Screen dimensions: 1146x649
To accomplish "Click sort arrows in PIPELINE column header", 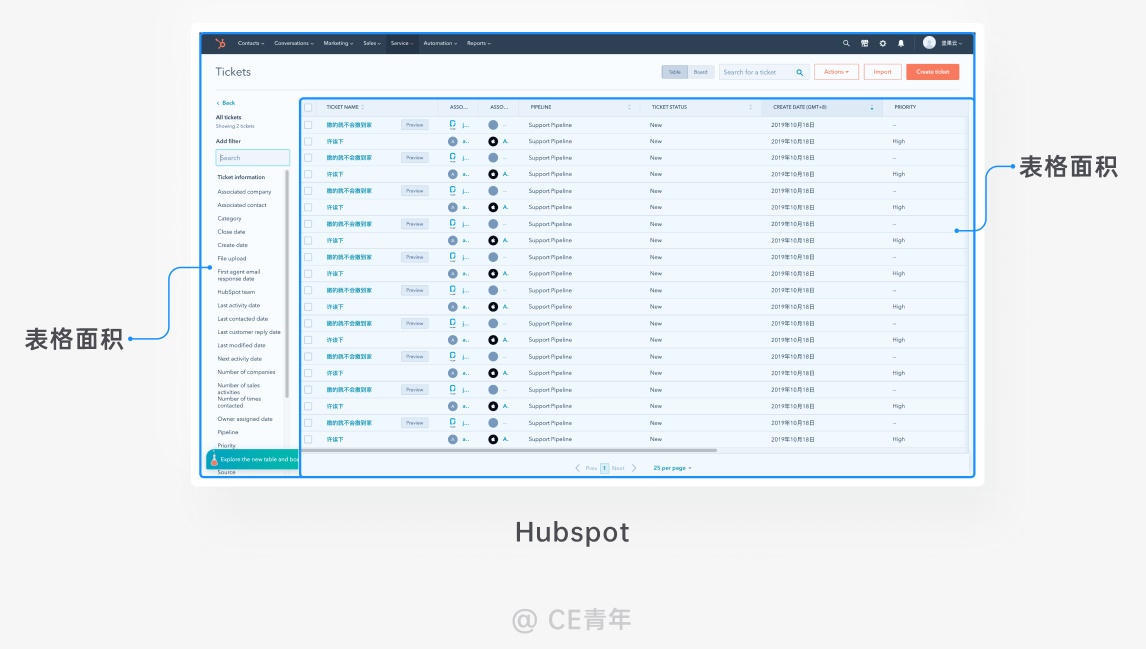I will (629, 107).
